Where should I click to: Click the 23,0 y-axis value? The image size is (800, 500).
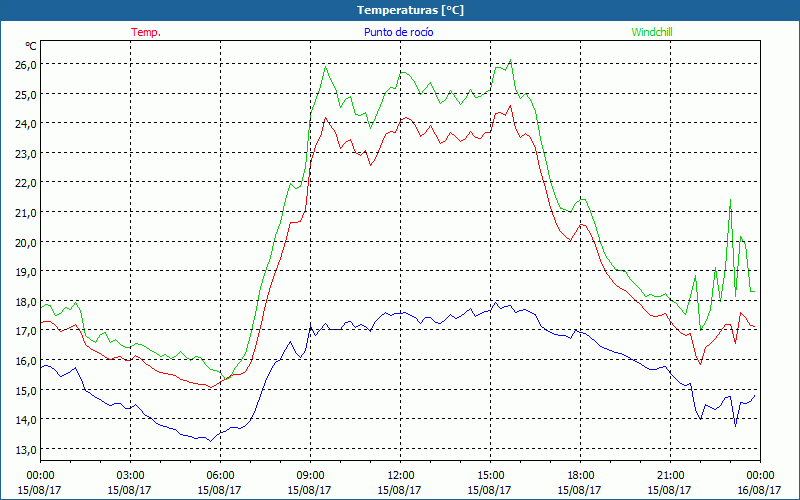27,154
